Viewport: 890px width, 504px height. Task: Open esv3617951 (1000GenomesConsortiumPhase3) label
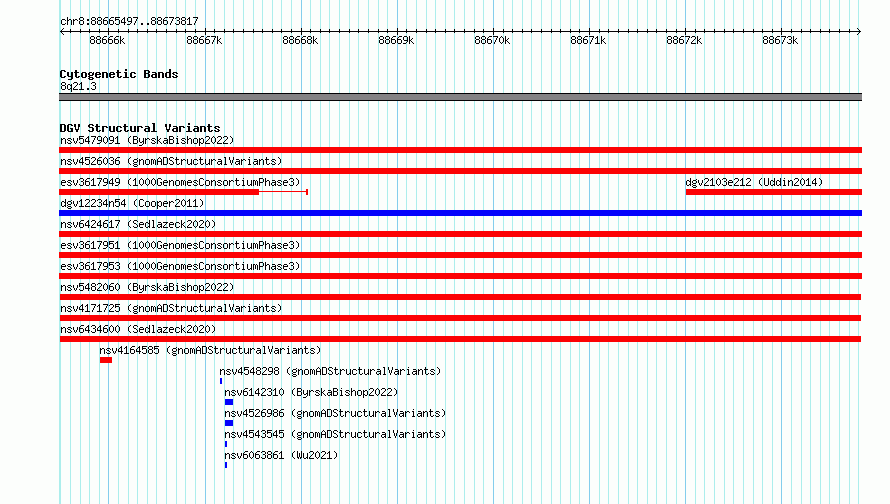coord(180,245)
